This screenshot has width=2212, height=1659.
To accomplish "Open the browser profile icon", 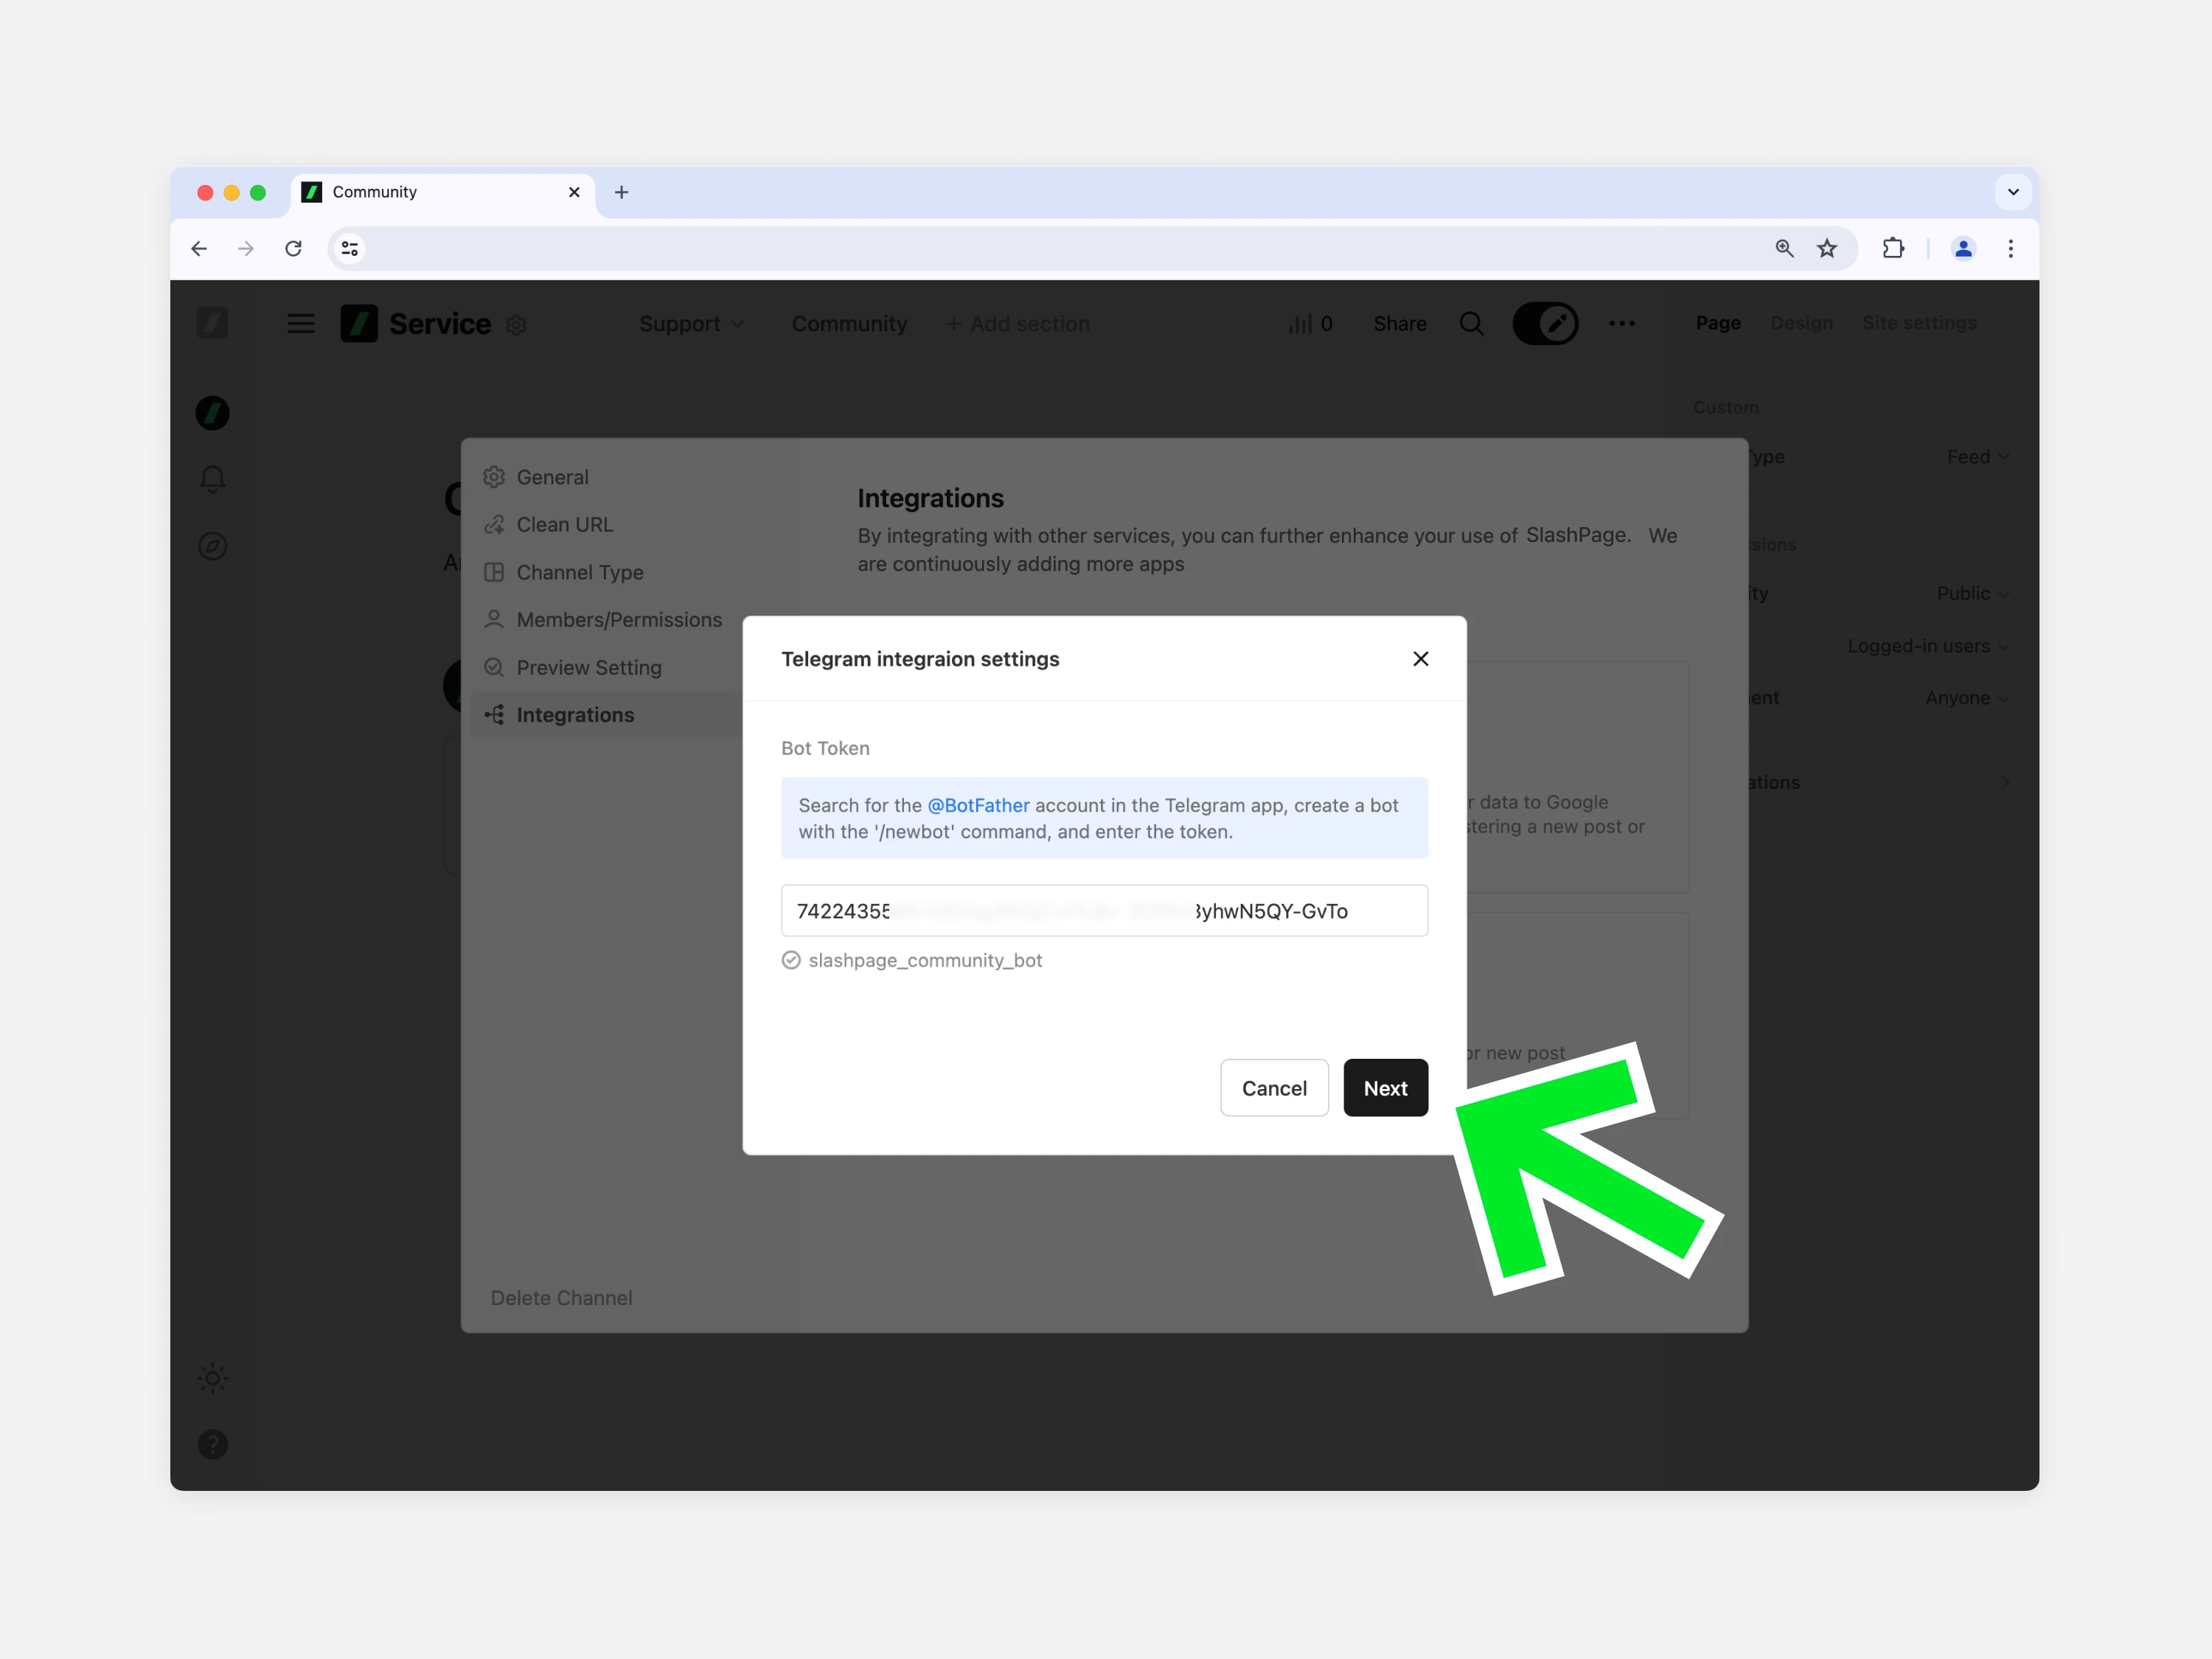I will pos(1963,248).
